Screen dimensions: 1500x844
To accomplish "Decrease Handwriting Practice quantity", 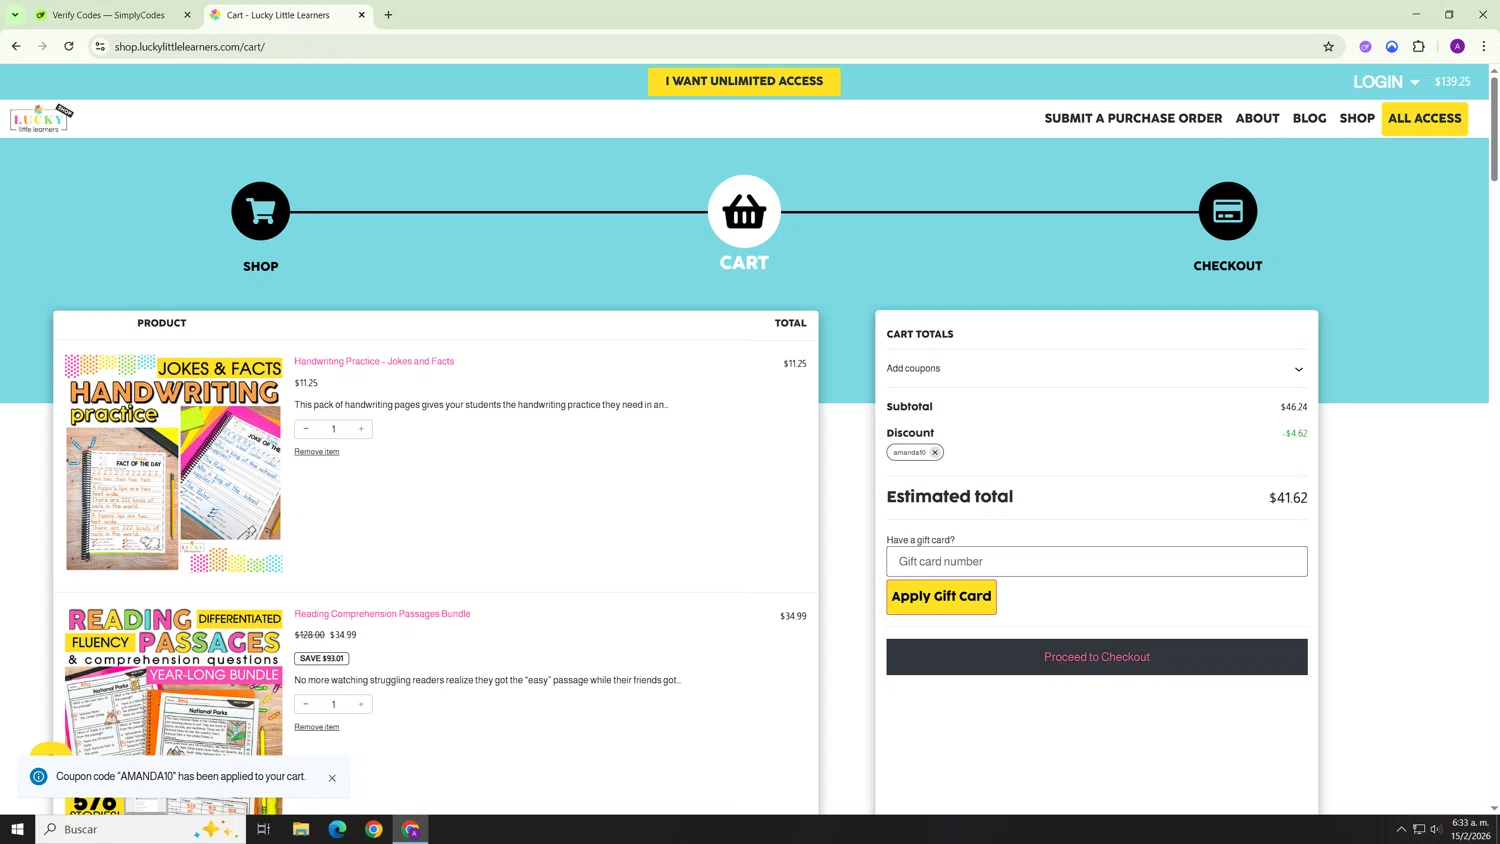I will (306, 429).
